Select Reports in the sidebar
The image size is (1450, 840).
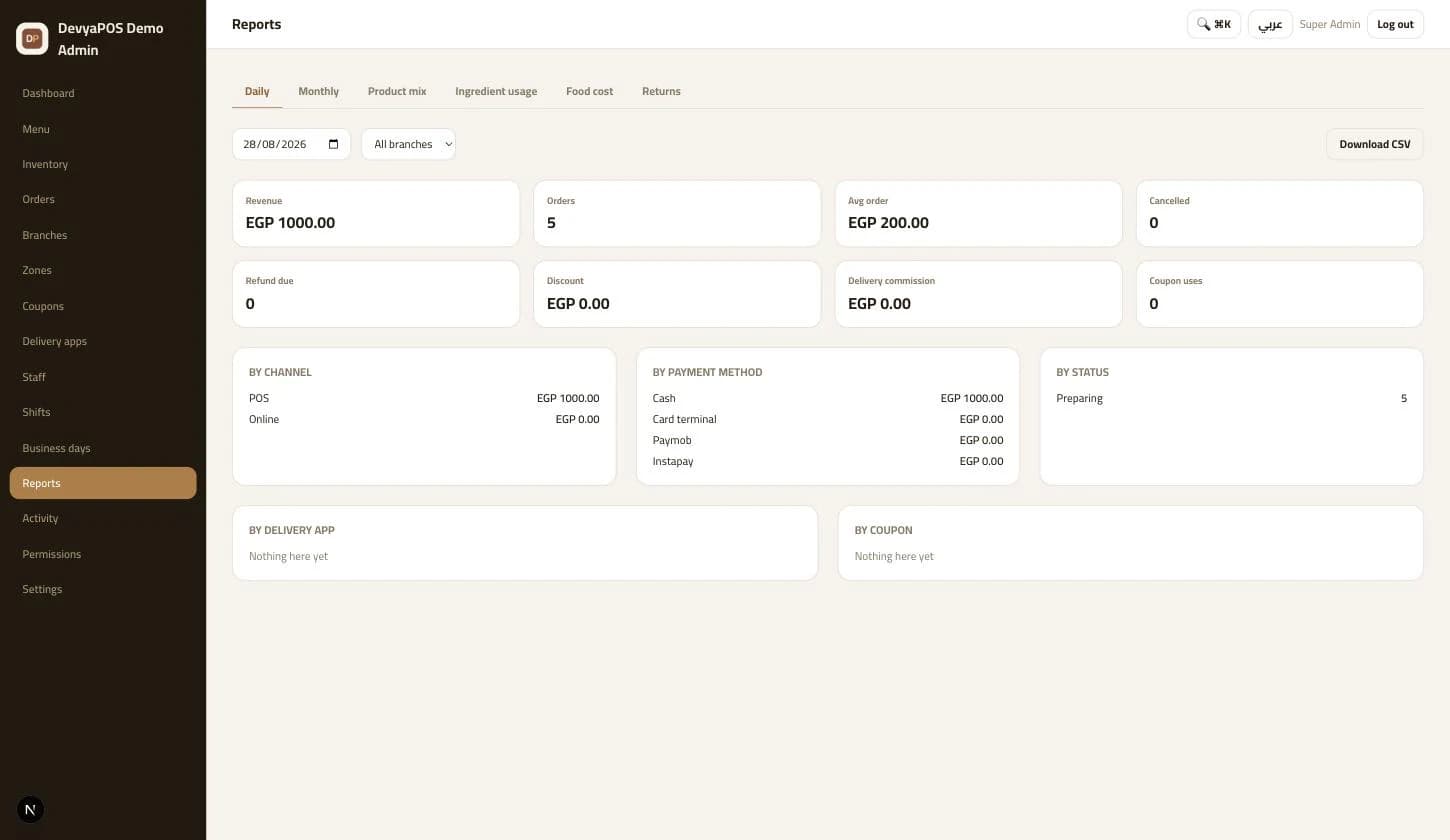103,483
